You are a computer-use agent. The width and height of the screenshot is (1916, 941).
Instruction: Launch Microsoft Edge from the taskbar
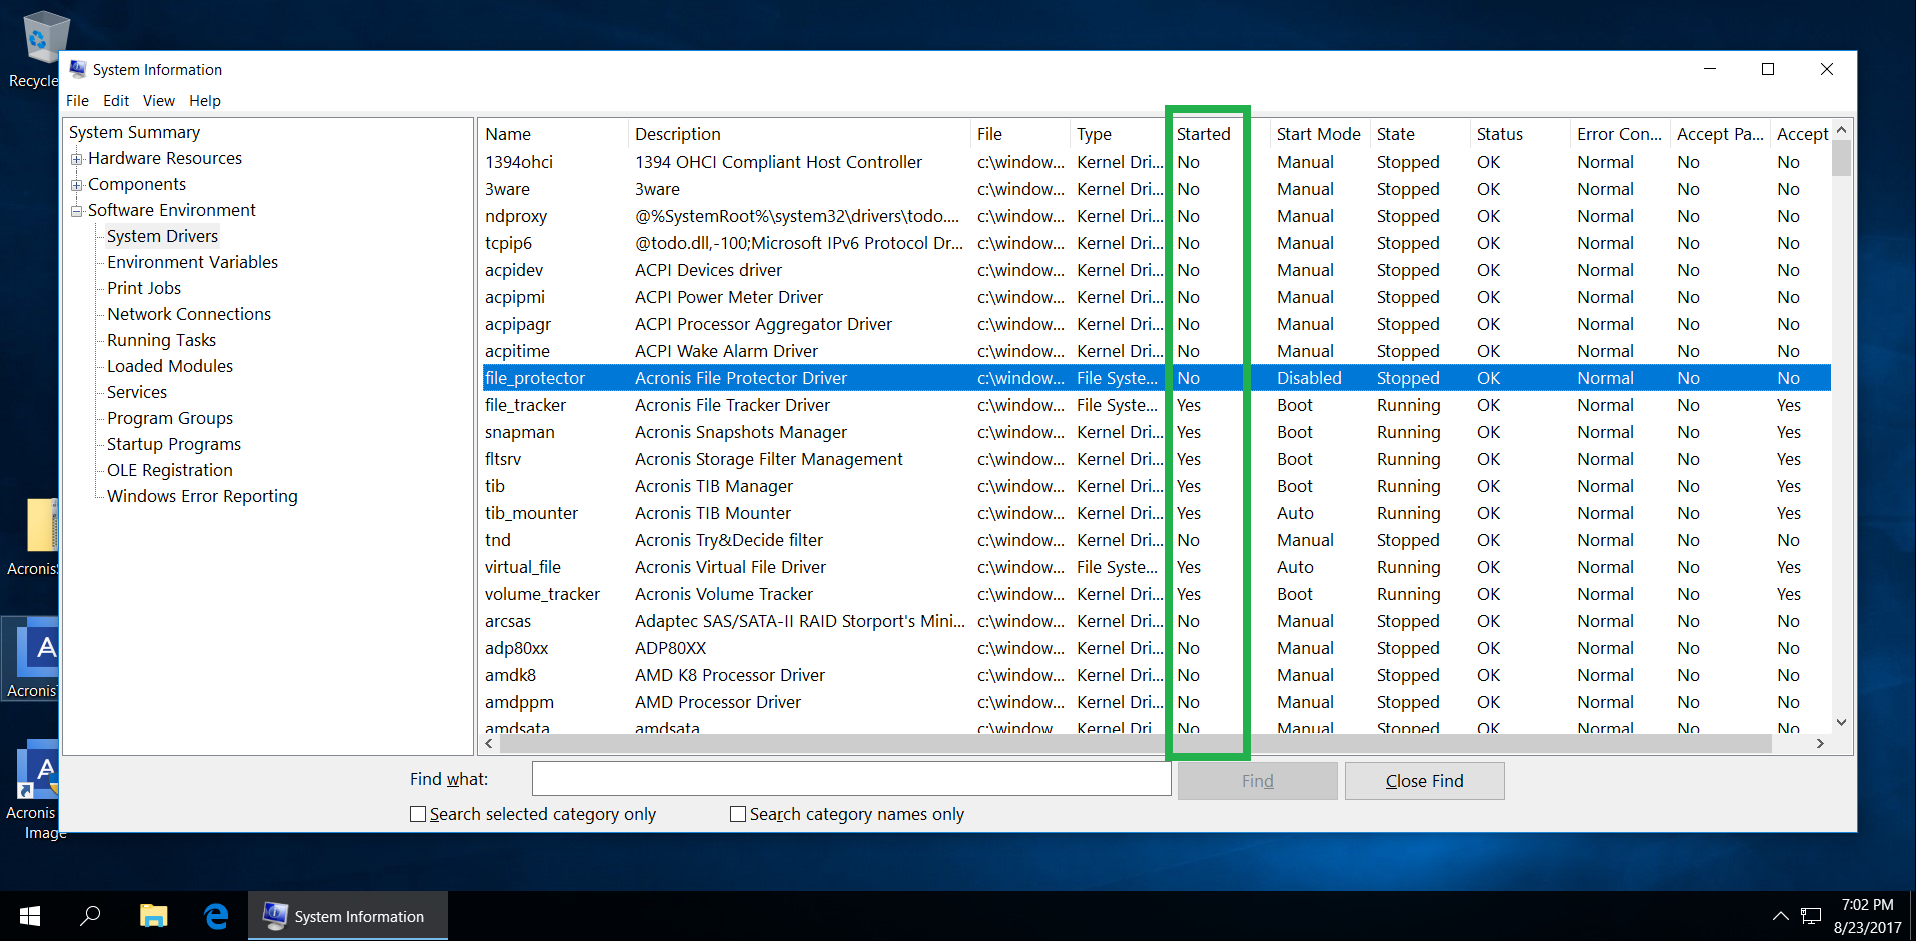pyautogui.click(x=216, y=916)
